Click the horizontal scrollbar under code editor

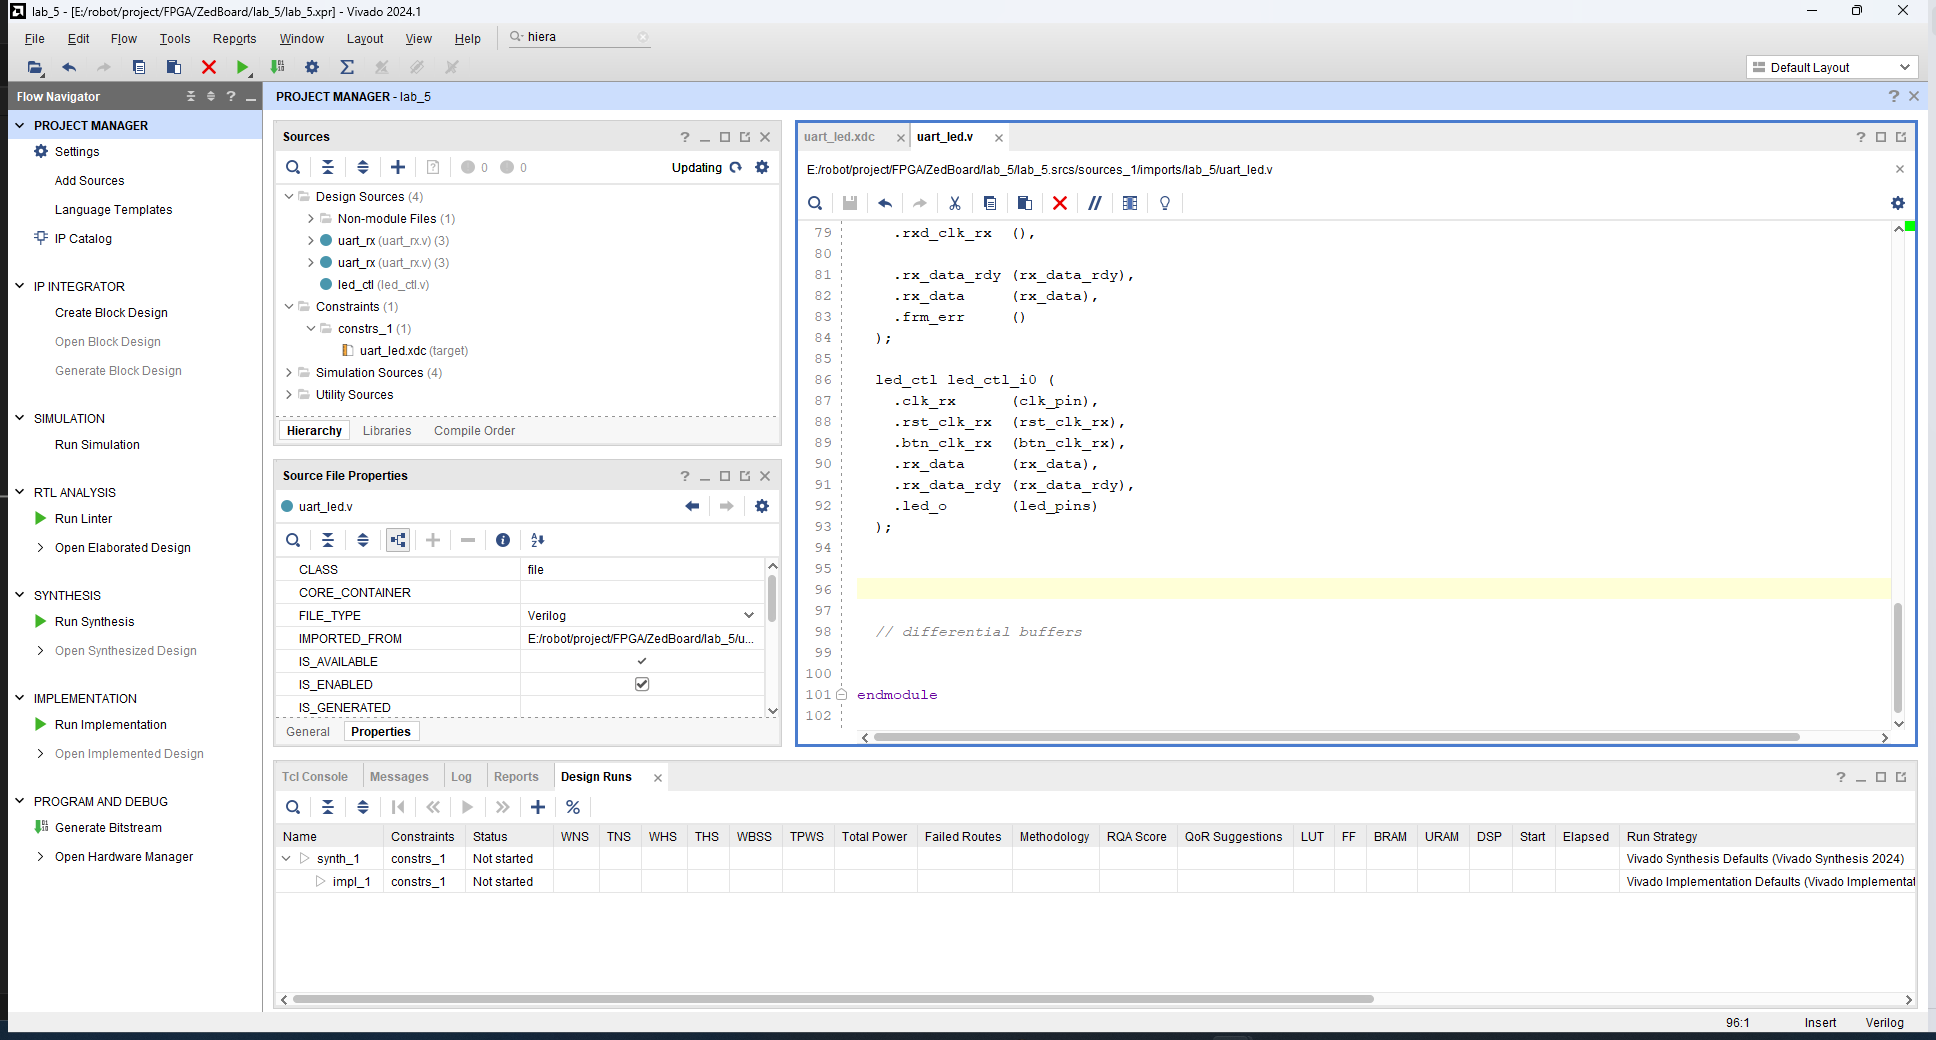coord(1336,737)
